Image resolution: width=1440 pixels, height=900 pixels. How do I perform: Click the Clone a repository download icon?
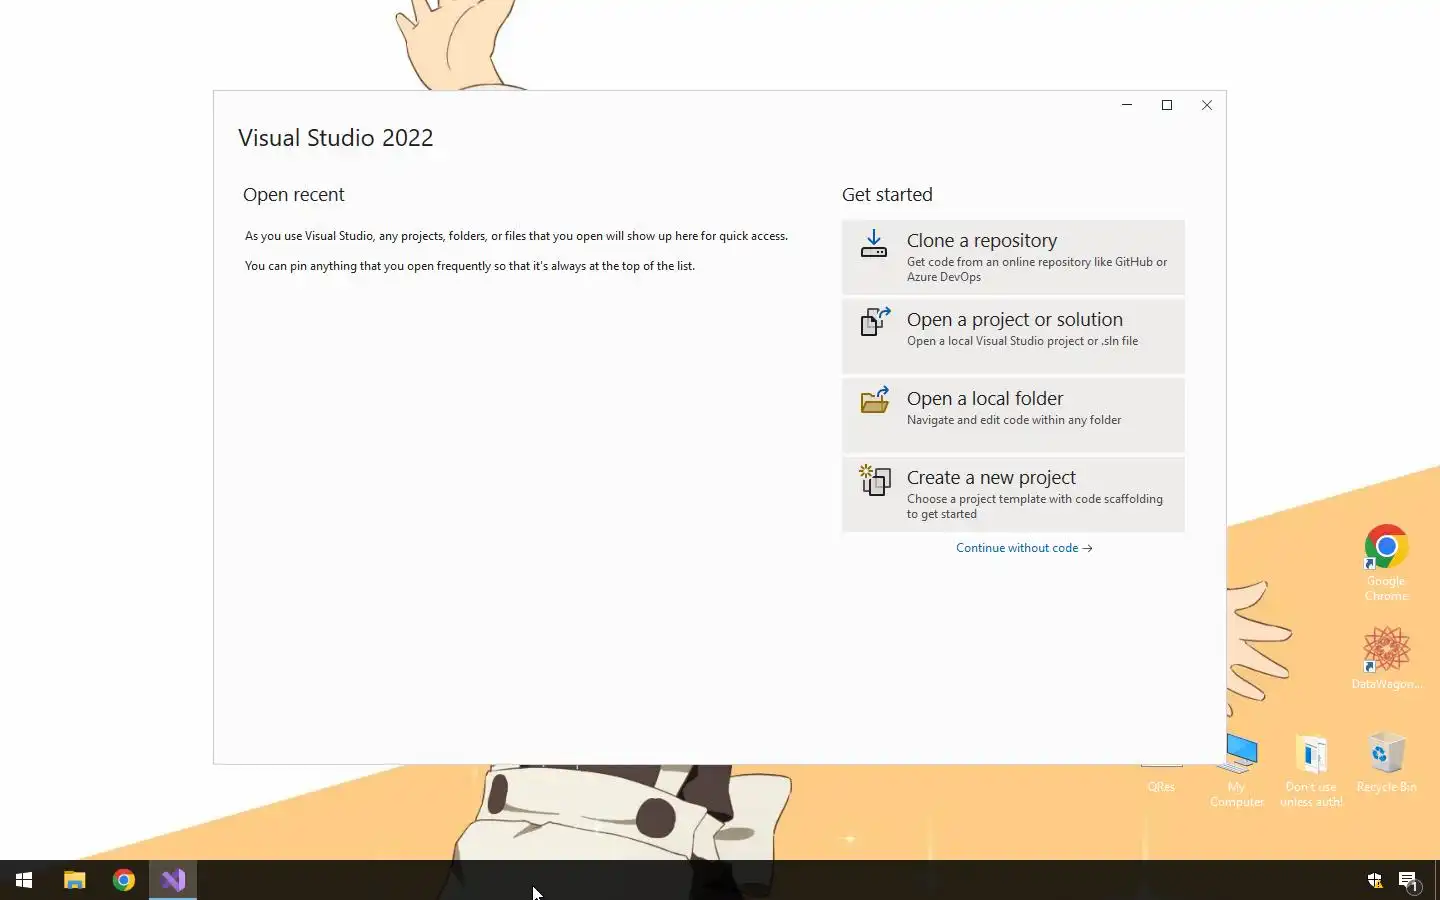pos(874,244)
